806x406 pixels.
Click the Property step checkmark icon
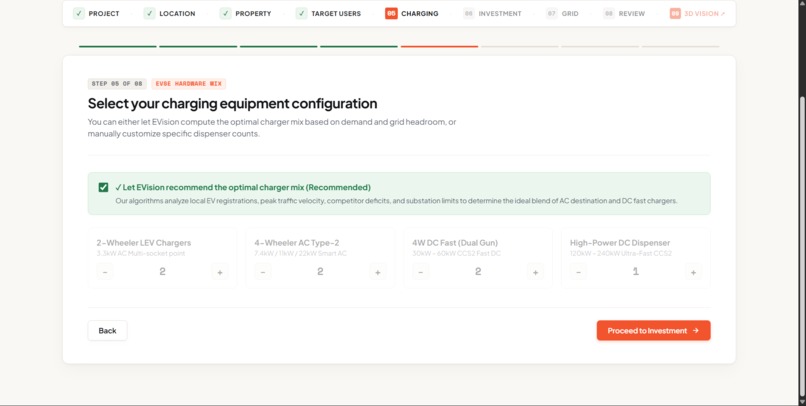click(225, 13)
